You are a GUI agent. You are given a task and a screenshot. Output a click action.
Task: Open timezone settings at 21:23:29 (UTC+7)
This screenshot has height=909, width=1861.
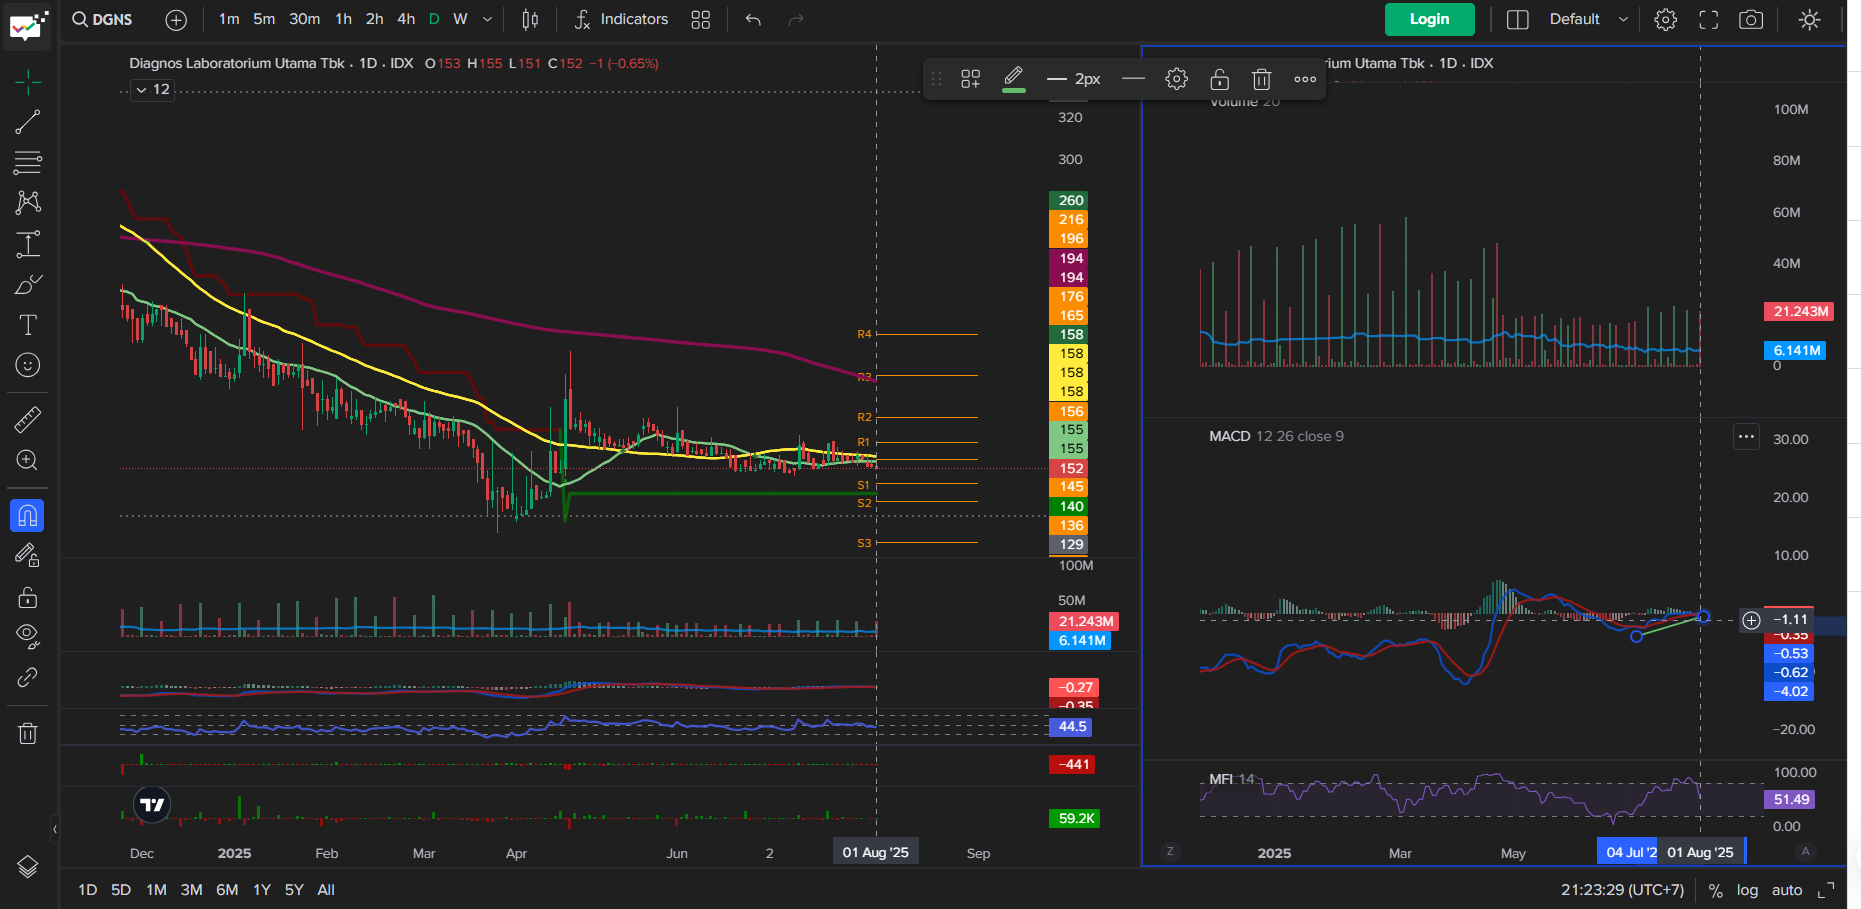coord(1622,890)
